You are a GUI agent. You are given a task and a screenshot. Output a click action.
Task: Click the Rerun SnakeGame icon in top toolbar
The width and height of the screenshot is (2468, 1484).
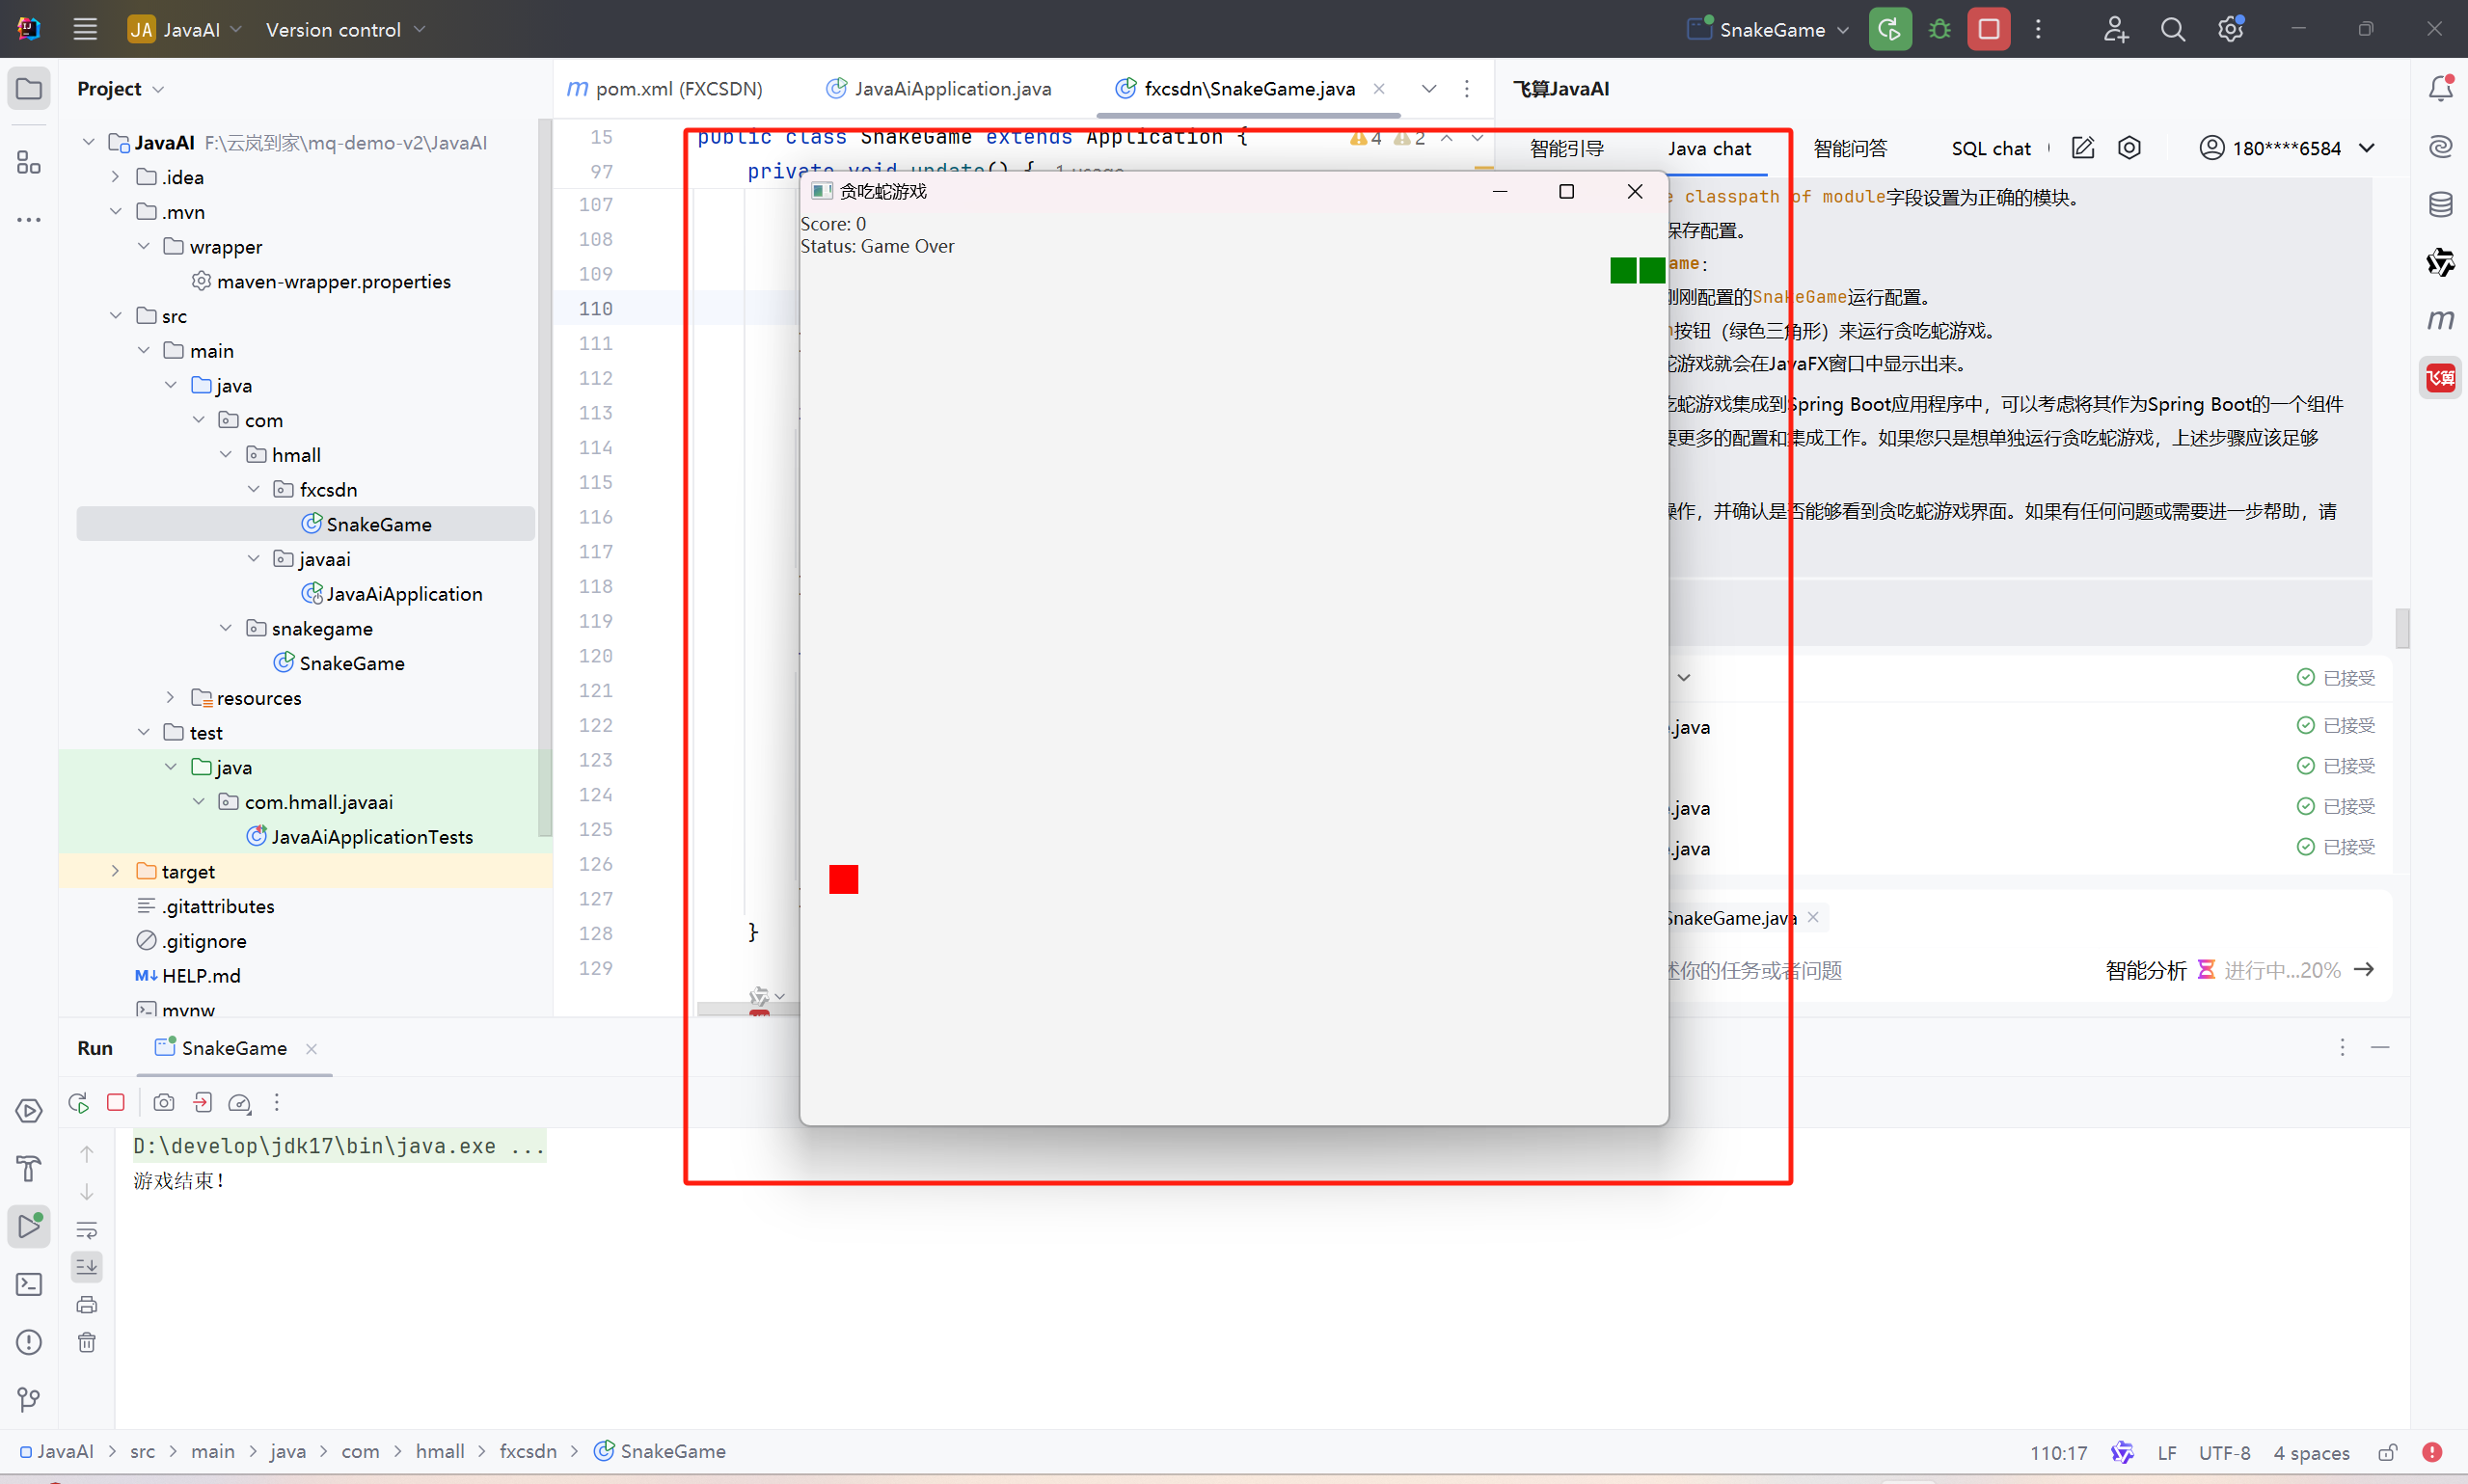(1889, 29)
